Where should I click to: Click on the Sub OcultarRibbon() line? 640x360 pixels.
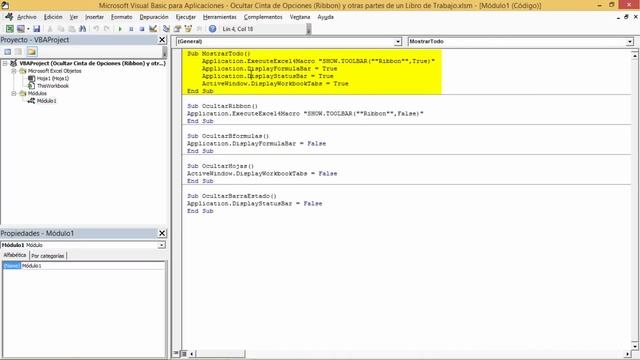pos(222,106)
